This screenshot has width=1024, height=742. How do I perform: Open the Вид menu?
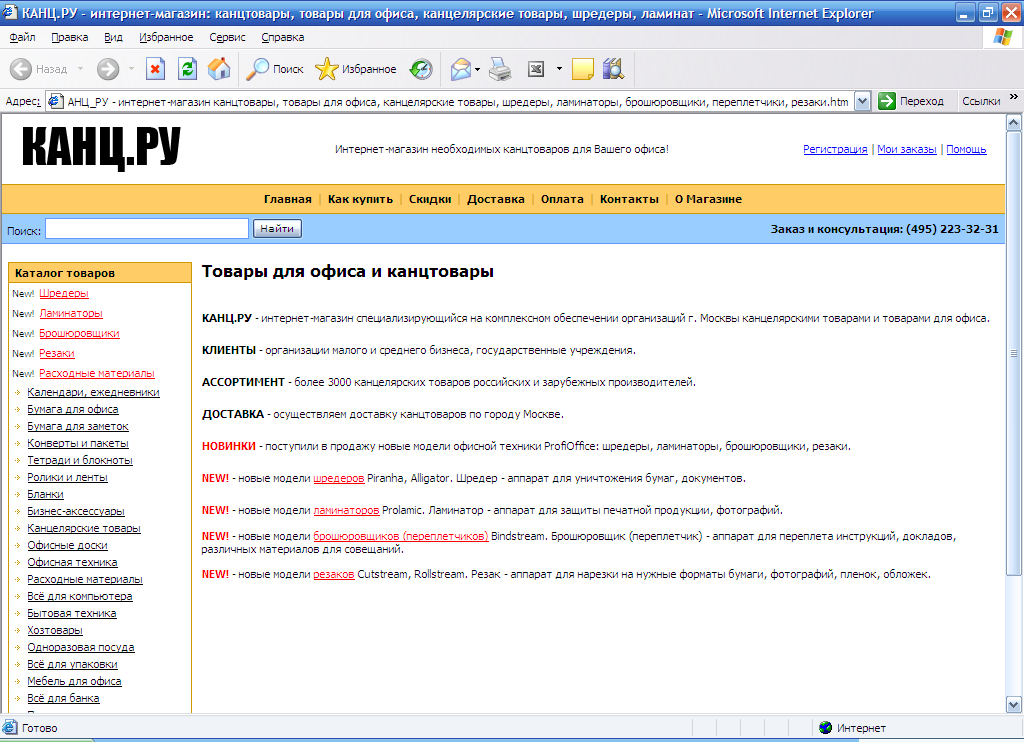coord(114,37)
